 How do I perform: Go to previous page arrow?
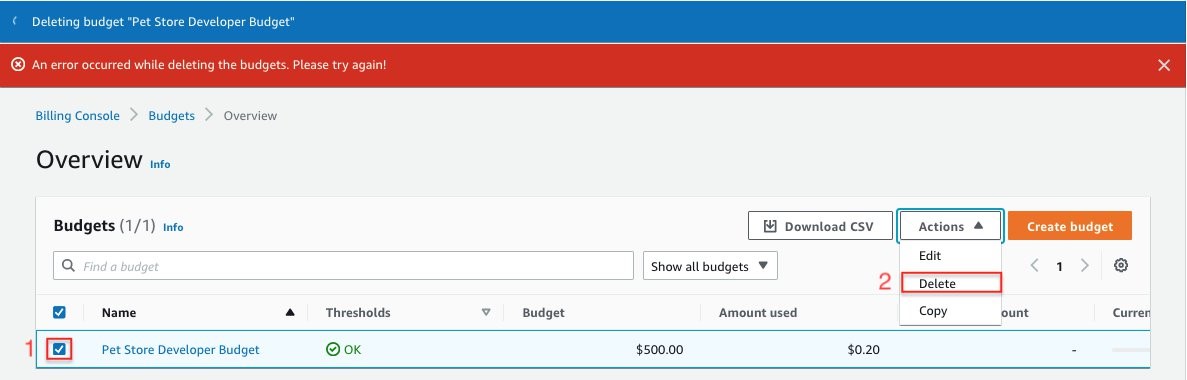[x=1035, y=266]
